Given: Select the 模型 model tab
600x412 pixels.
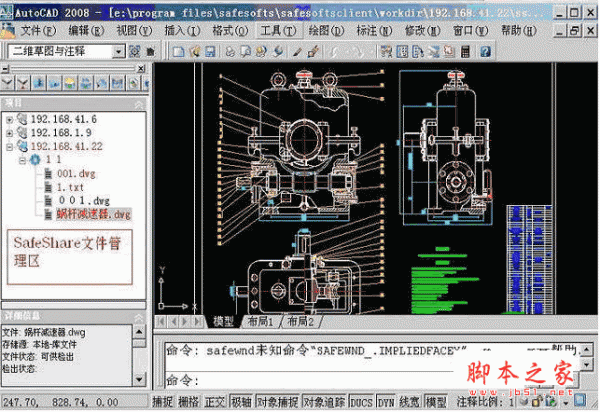Looking at the screenshot, I should pyautogui.click(x=223, y=321).
